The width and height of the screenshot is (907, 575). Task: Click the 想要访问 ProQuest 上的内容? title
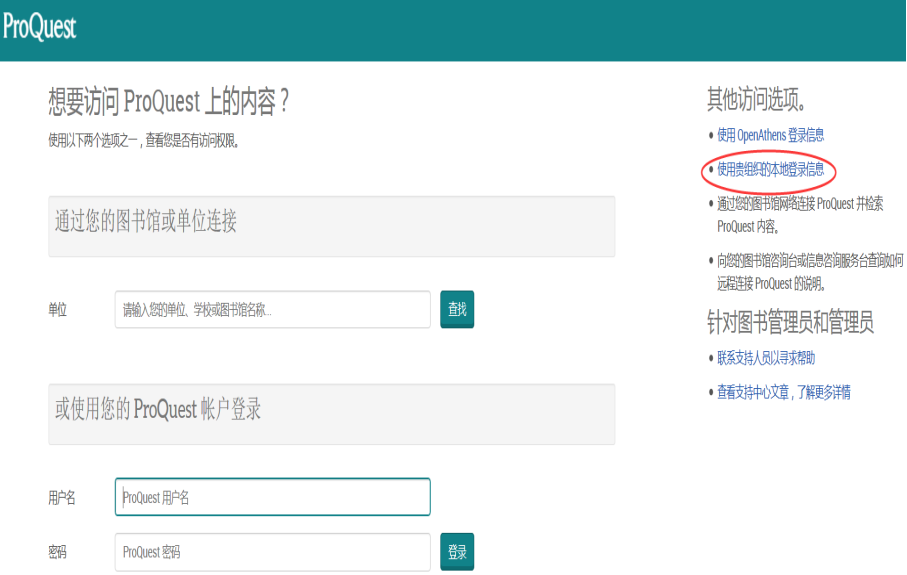click(168, 102)
